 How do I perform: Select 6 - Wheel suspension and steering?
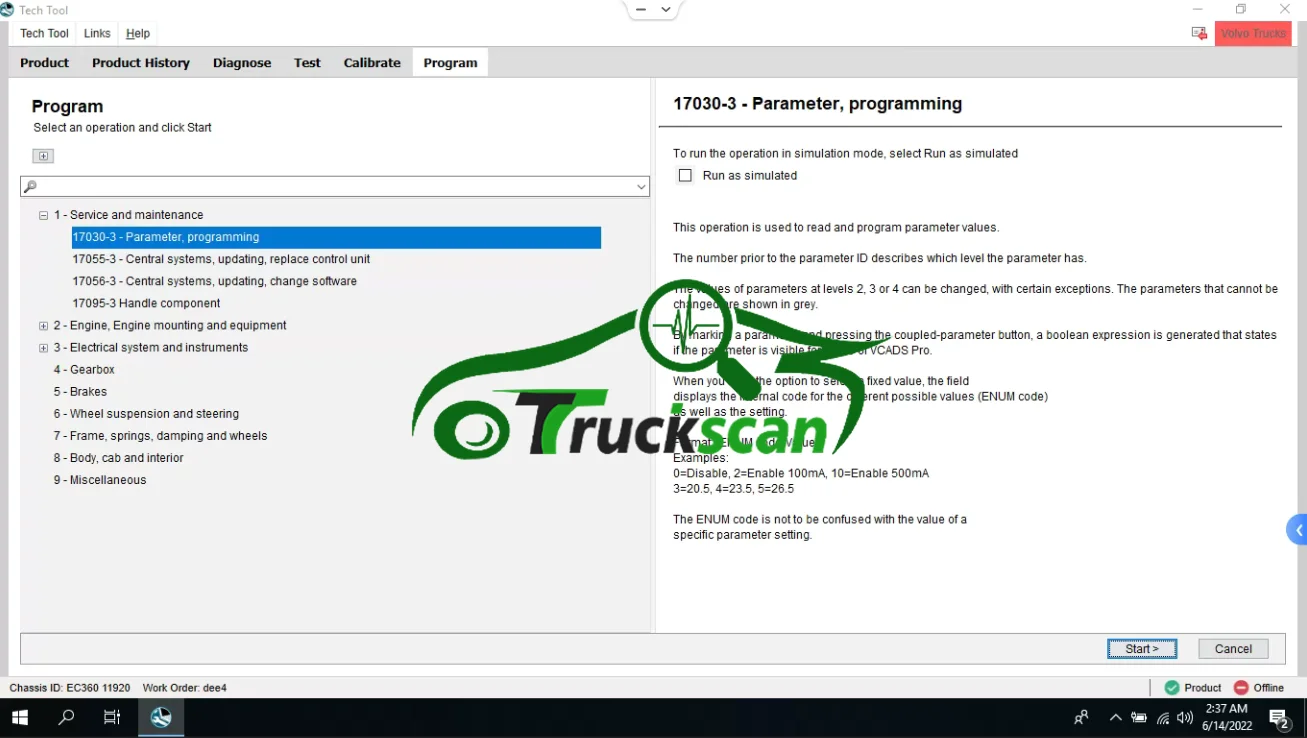(146, 414)
